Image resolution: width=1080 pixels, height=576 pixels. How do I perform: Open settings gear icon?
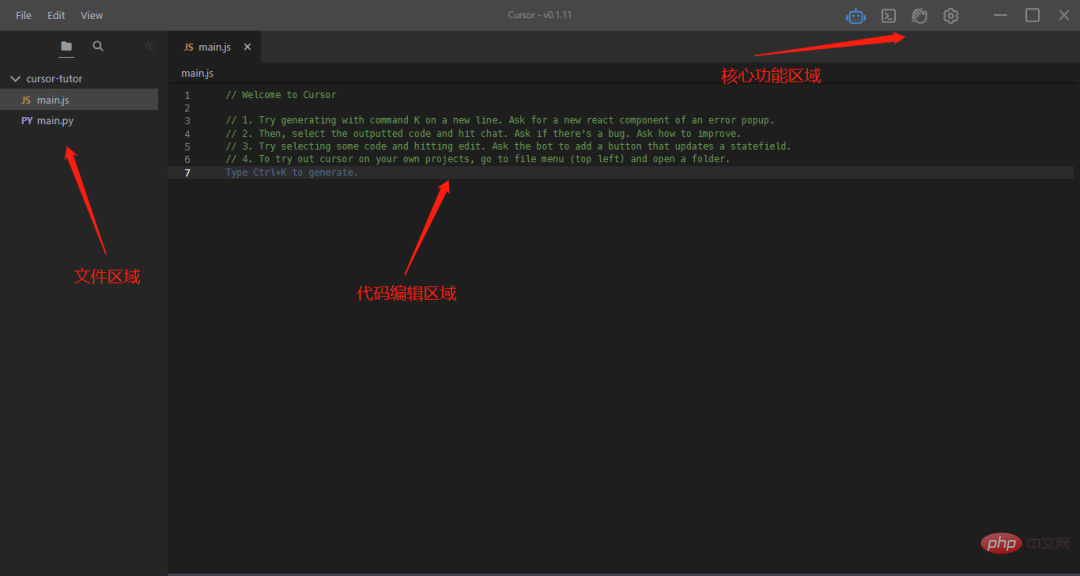(951, 16)
